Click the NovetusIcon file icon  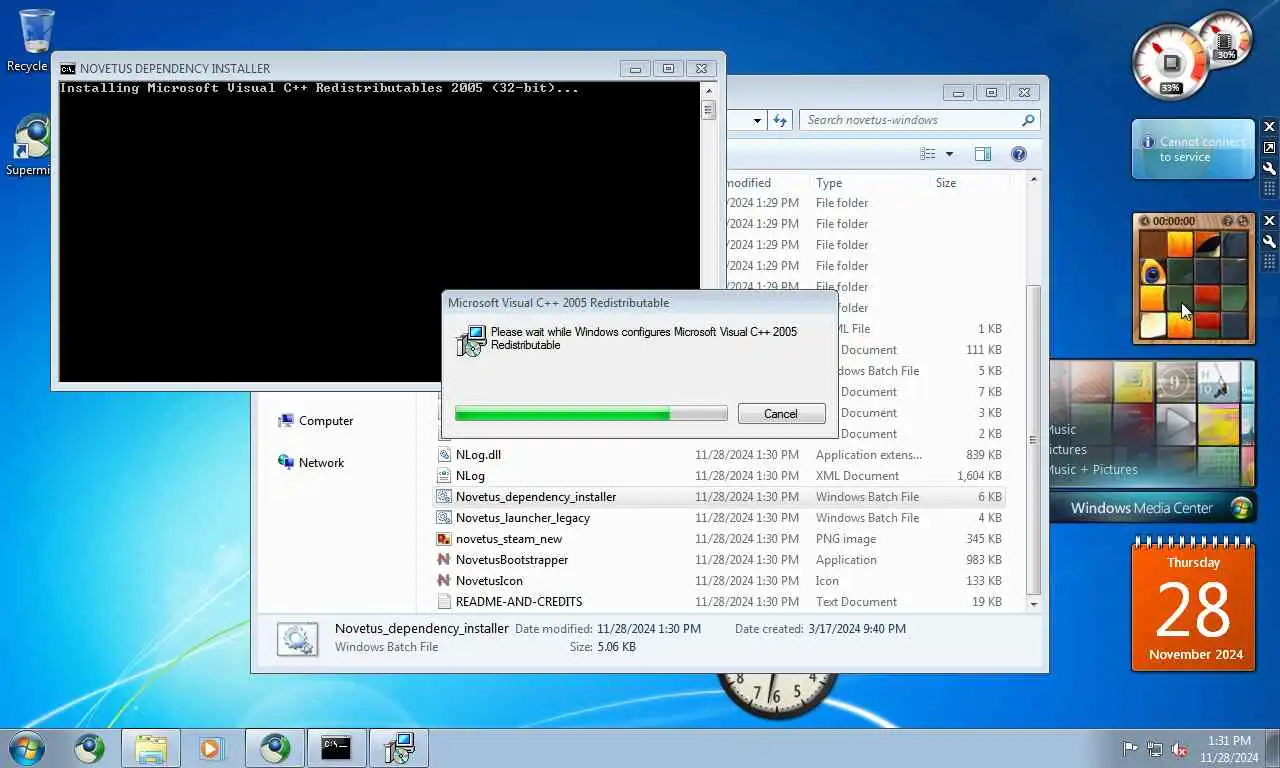(445, 581)
